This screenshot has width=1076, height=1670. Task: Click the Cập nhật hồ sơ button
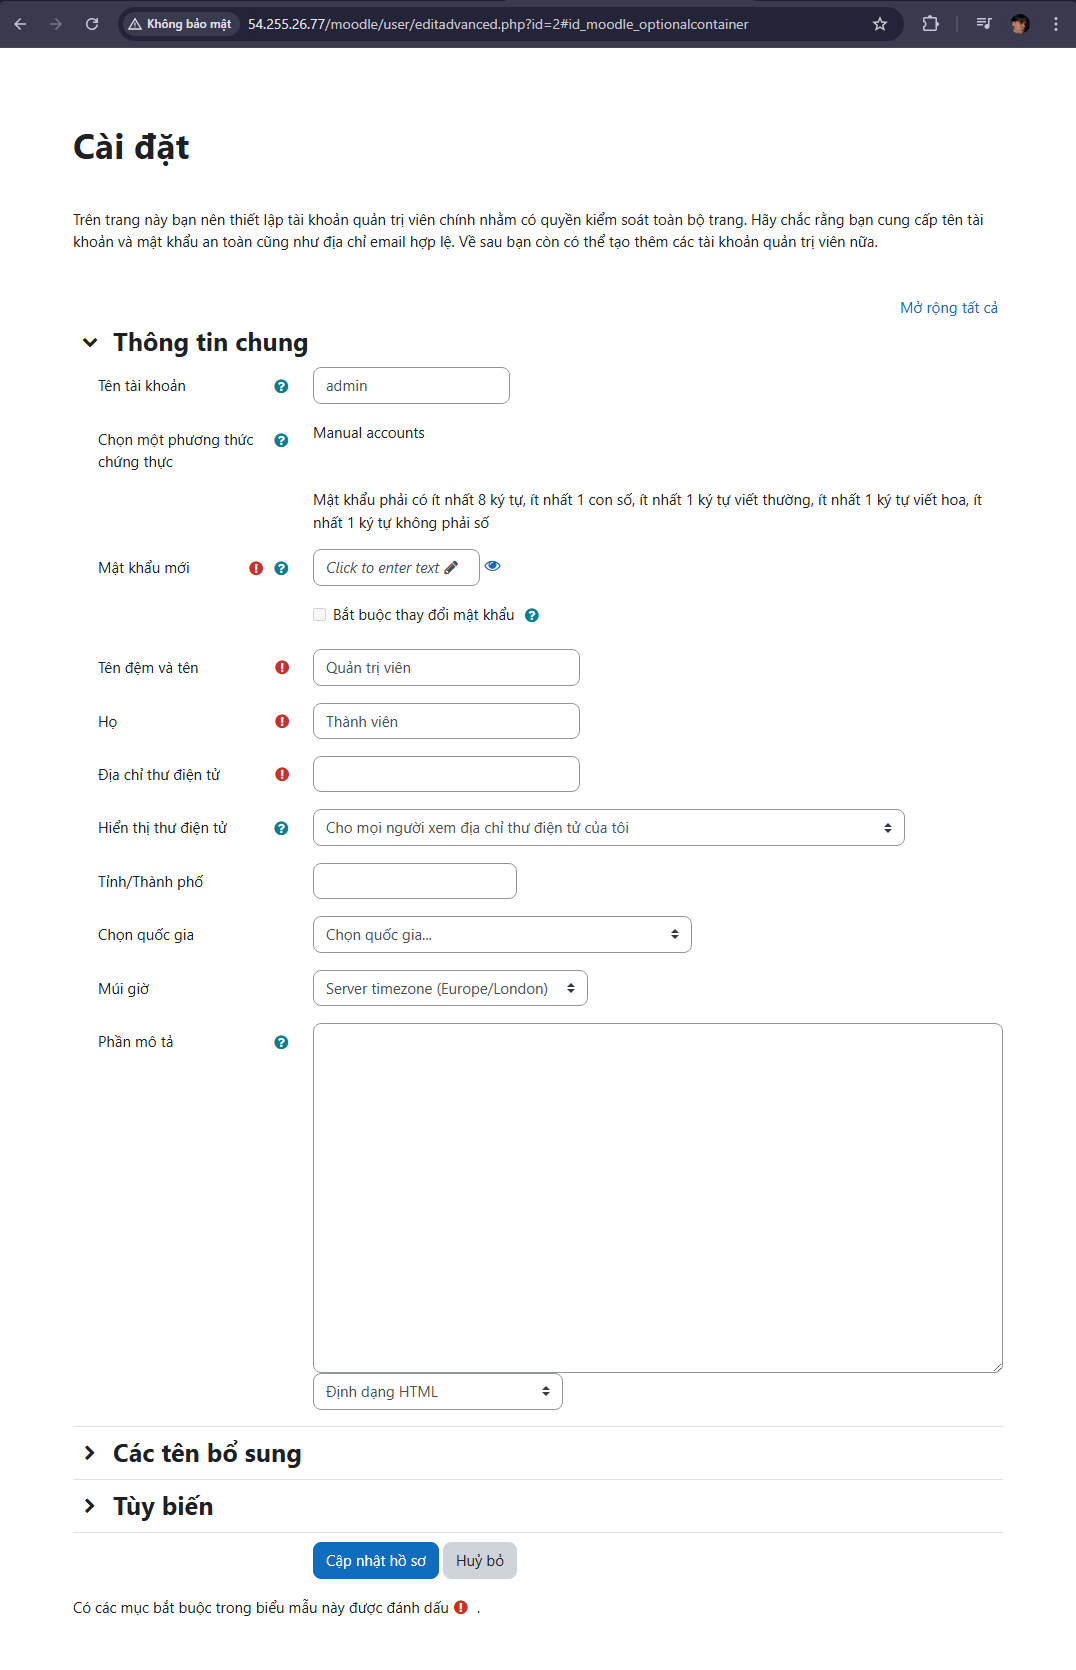375,1561
